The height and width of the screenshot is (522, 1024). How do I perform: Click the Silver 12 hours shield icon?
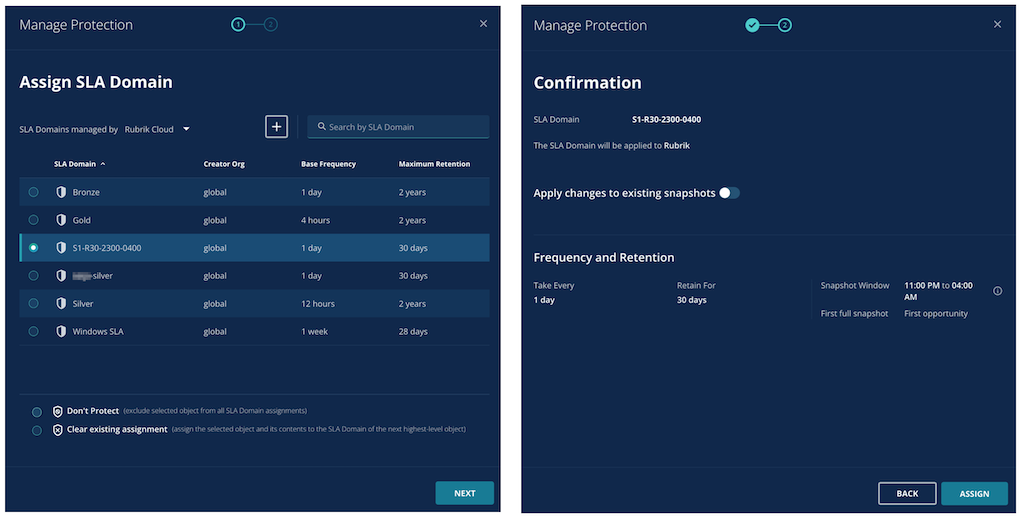61,304
